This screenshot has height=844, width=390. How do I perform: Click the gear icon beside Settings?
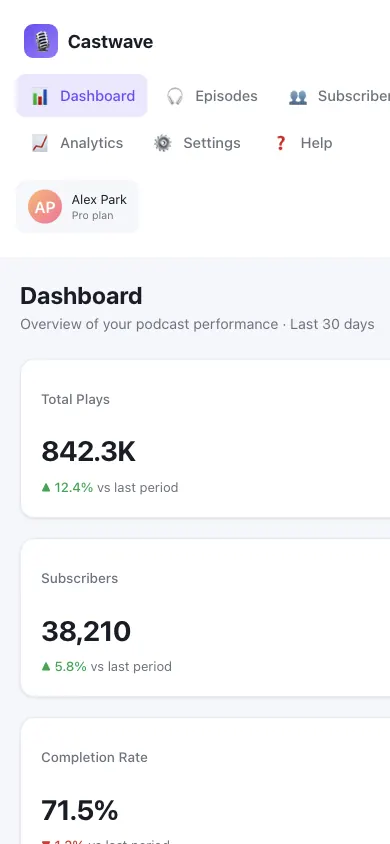162,143
